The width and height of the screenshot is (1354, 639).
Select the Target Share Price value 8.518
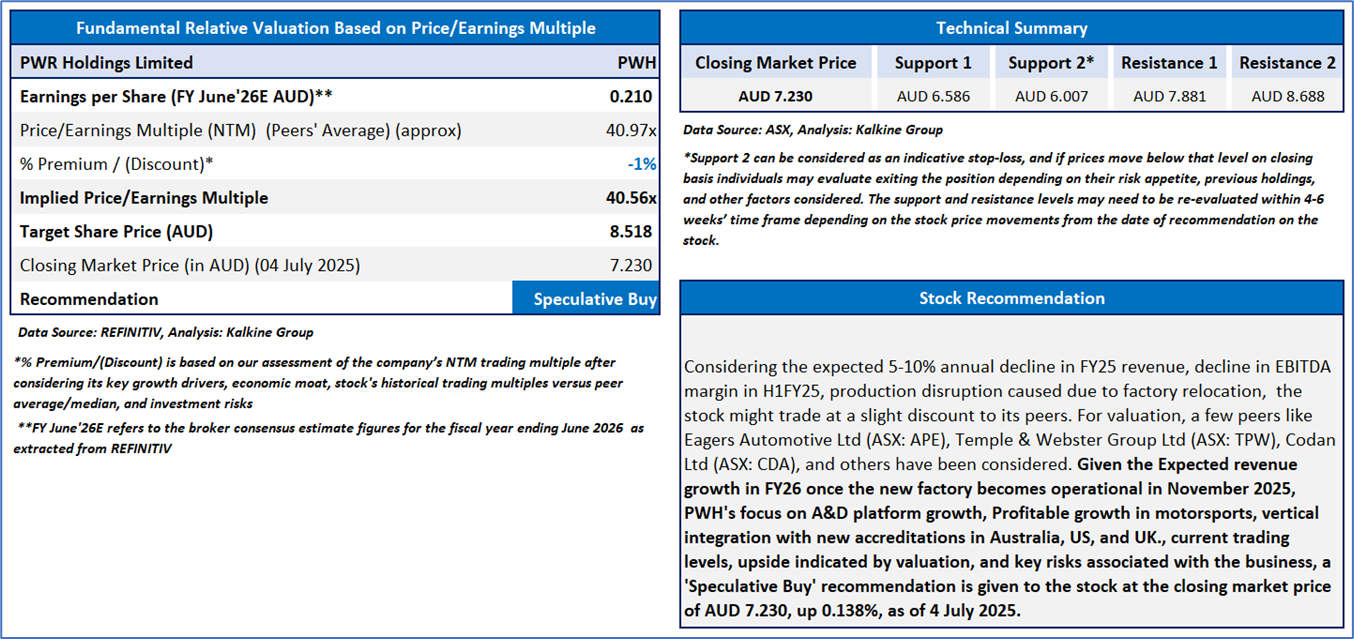click(632, 232)
